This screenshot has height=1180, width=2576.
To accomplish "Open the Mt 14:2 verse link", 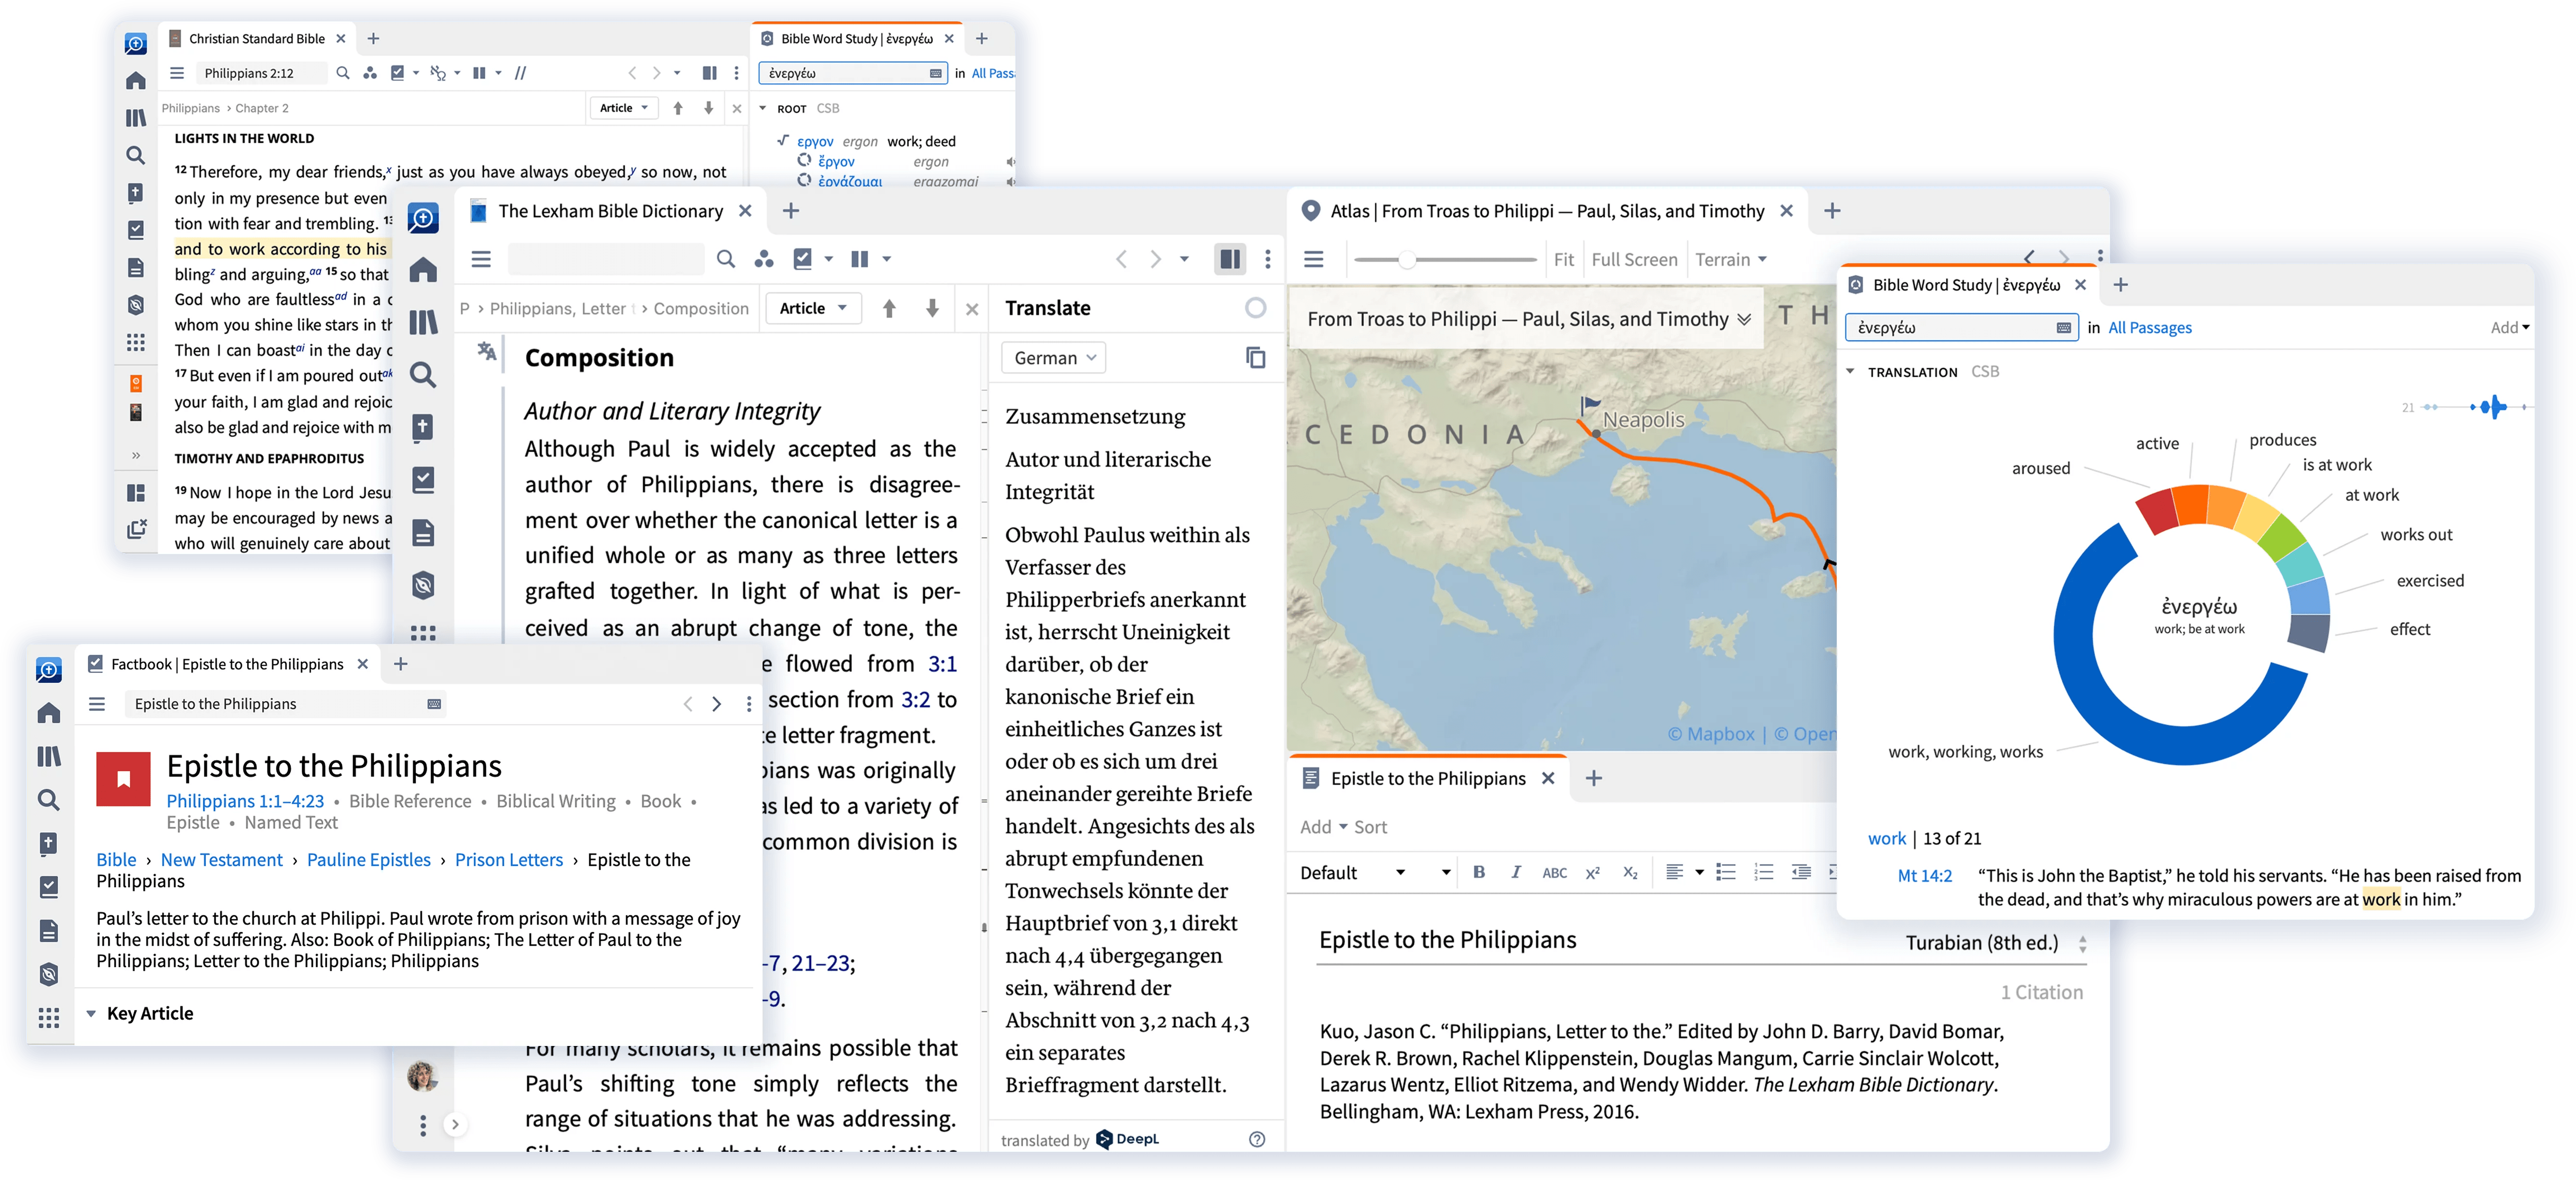I will 1924,876.
